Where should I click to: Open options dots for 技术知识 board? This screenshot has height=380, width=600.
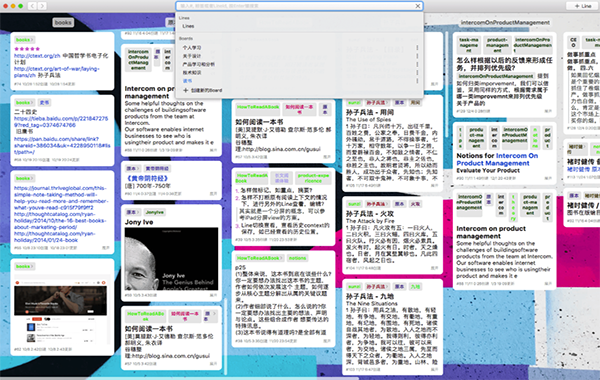pyautogui.click(x=417, y=73)
